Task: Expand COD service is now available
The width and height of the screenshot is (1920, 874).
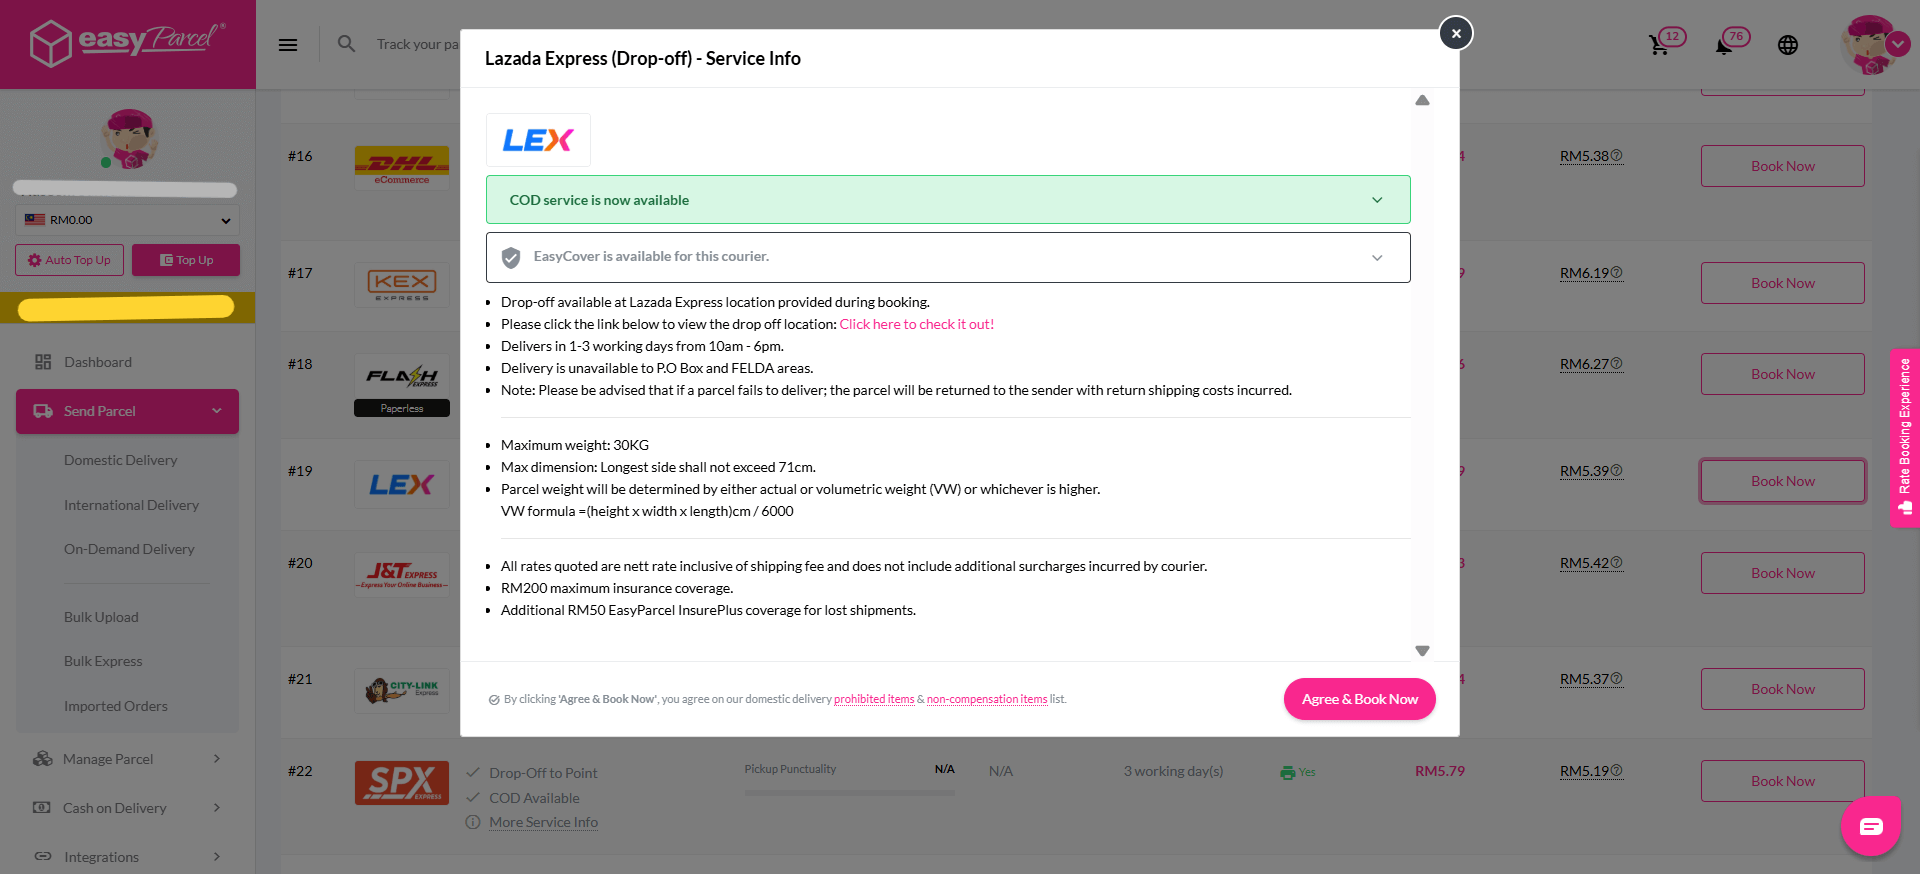Action: point(948,200)
